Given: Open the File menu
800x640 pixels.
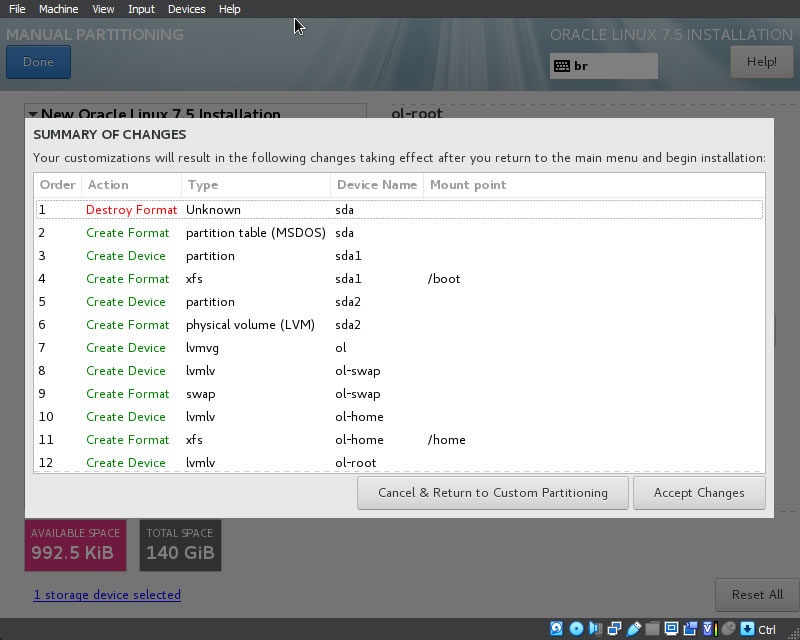Looking at the screenshot, I should click(x=17, y=9).
